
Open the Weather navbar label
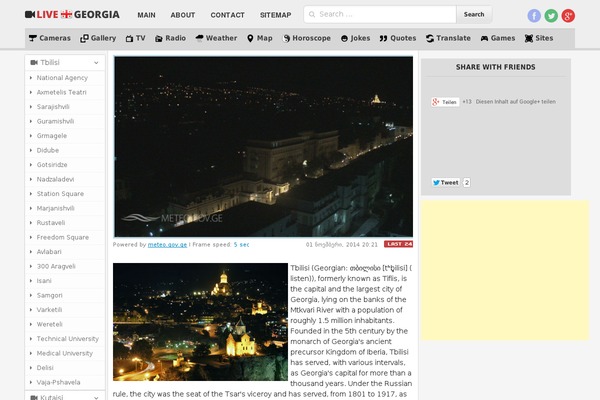pos(222,38)
